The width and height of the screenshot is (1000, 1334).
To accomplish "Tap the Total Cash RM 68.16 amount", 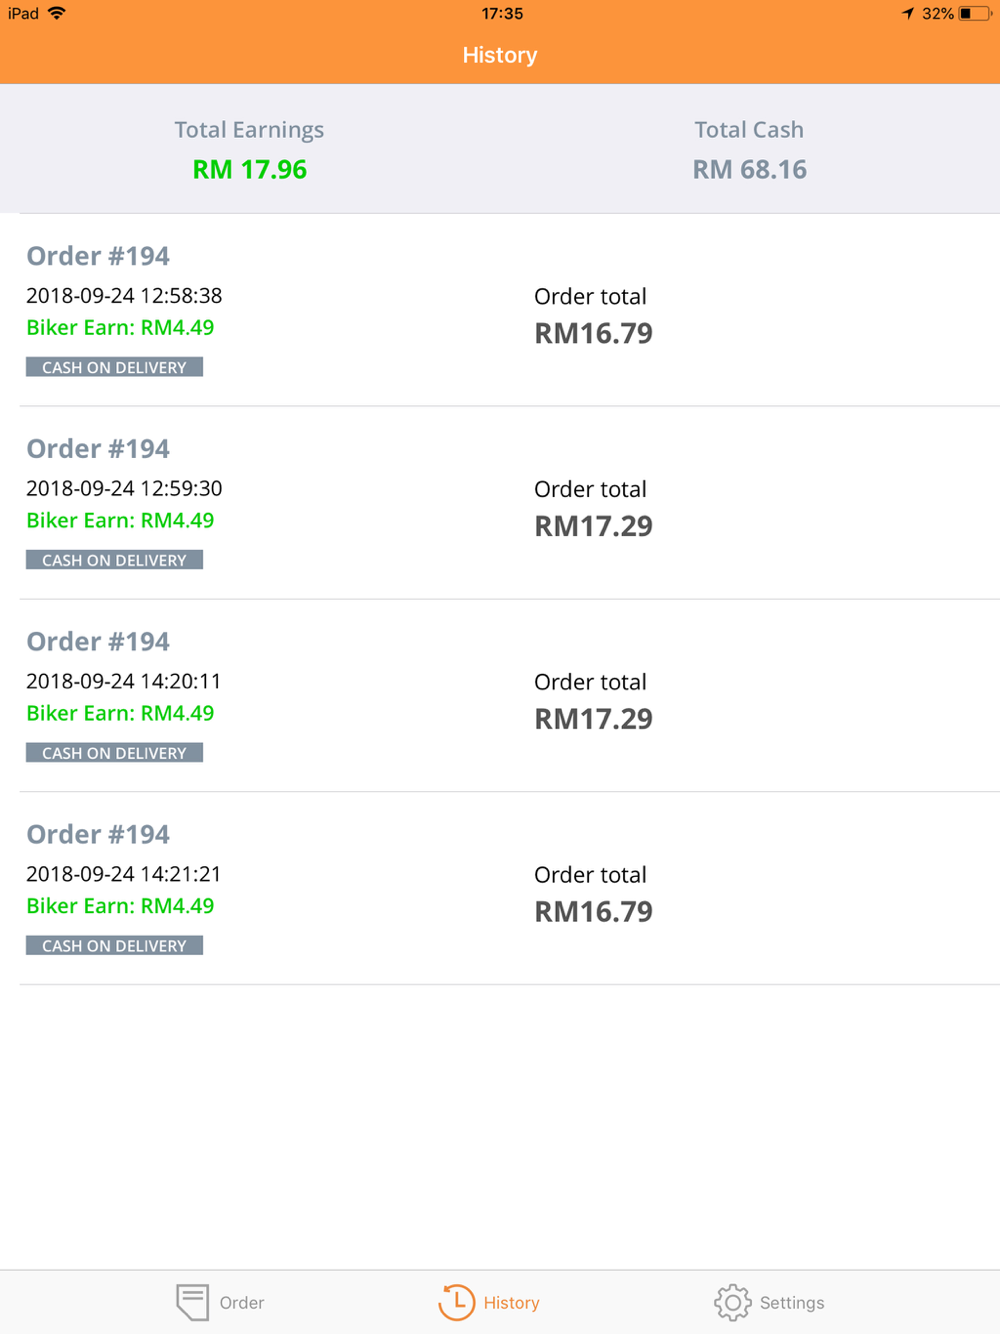I will coord(750,169).
